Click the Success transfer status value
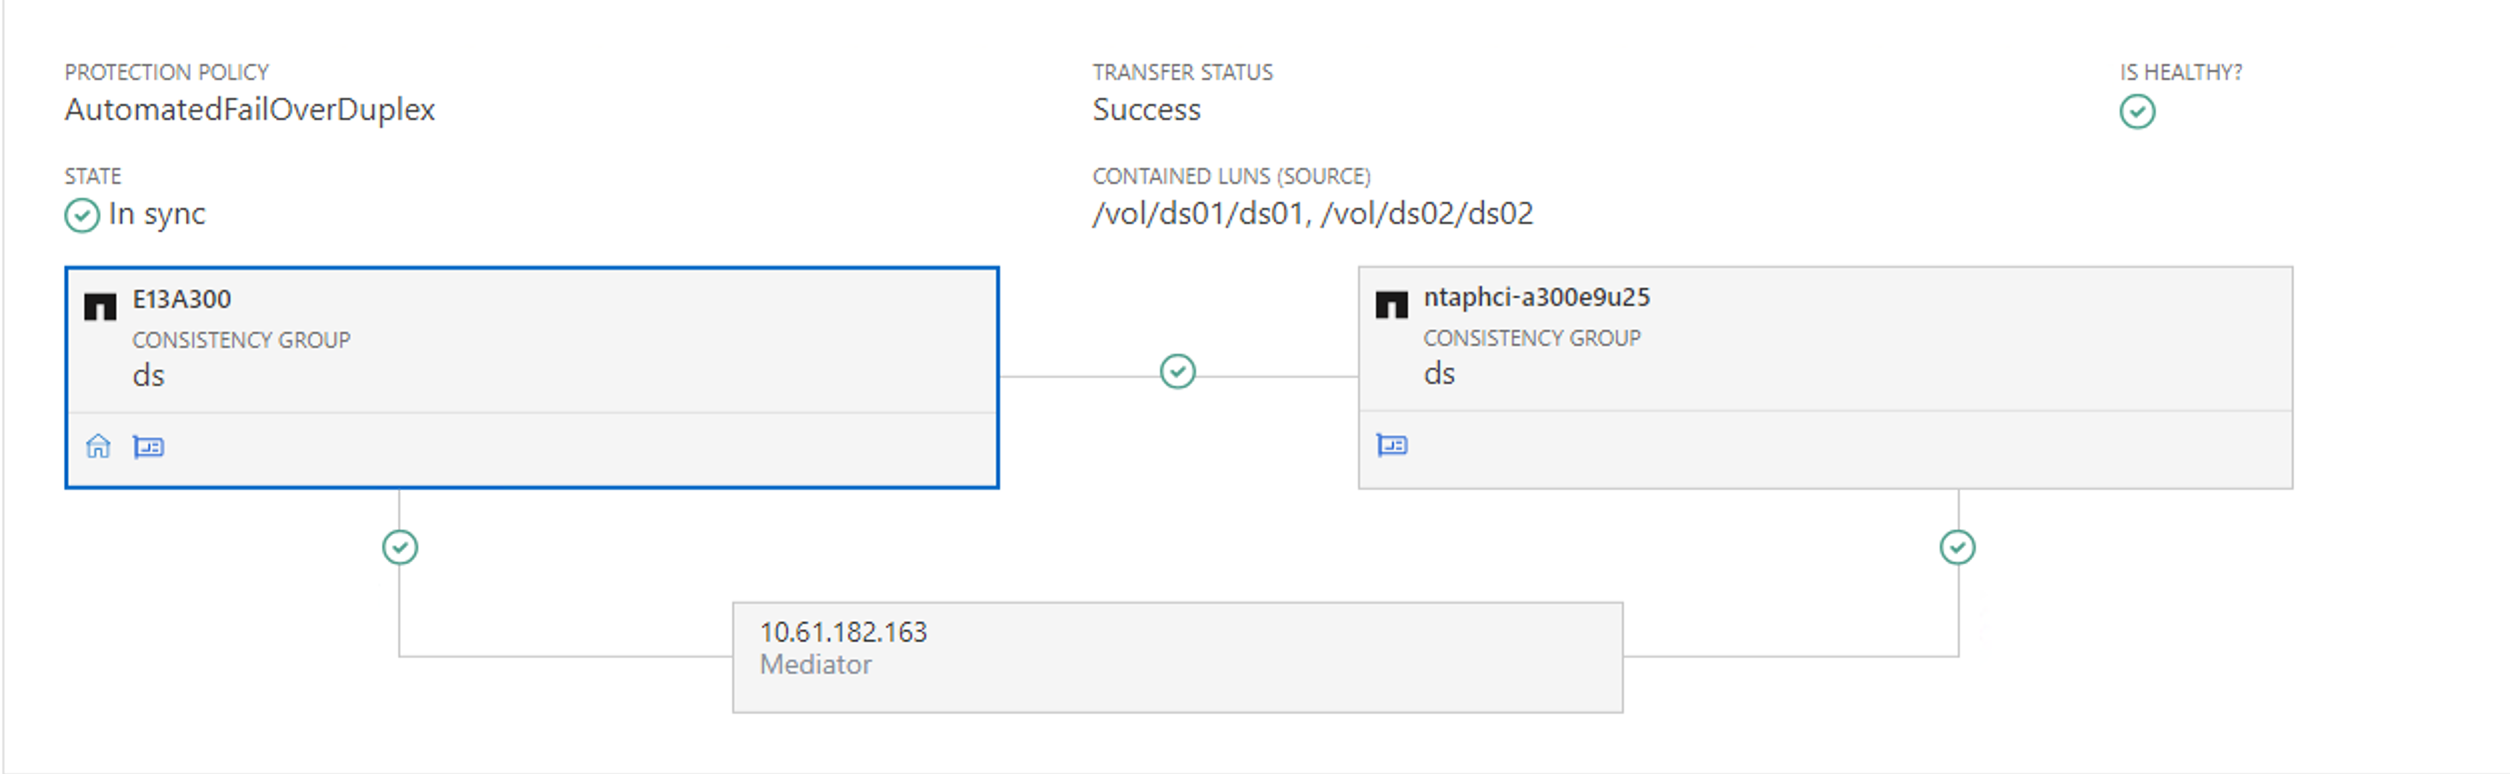This screenshot has width=2510, height=774. 1146,109
